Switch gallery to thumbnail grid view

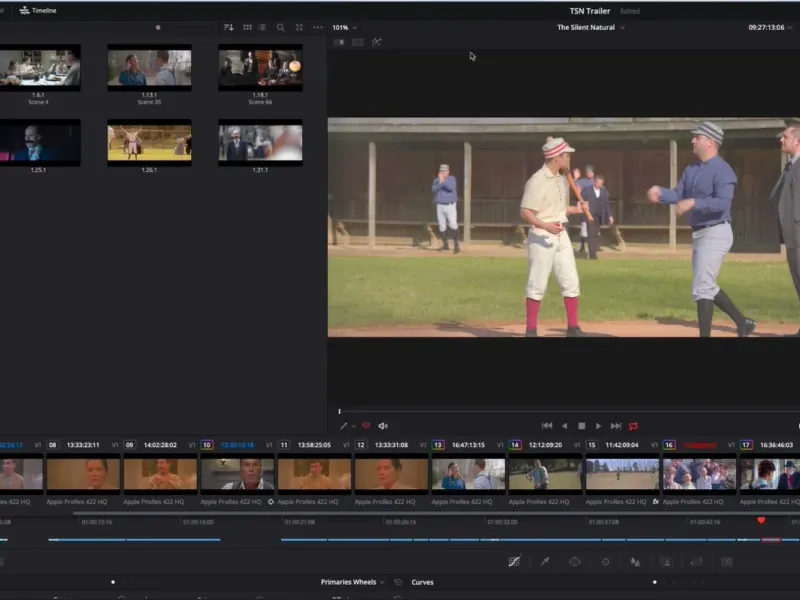pyautogui.click(x=247, y=28)
